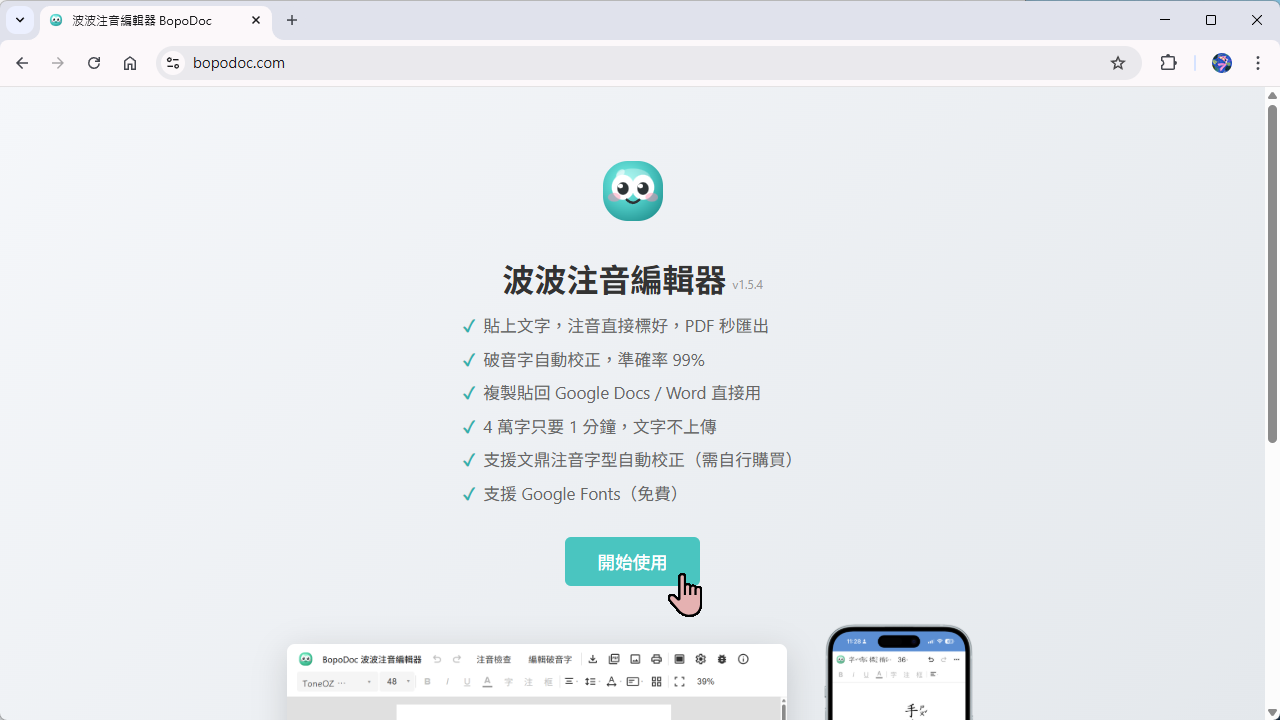This screenshot has height=720, width=1280.
Task: Open the Extensions puzzle icon
Action: click(1168, 63)
